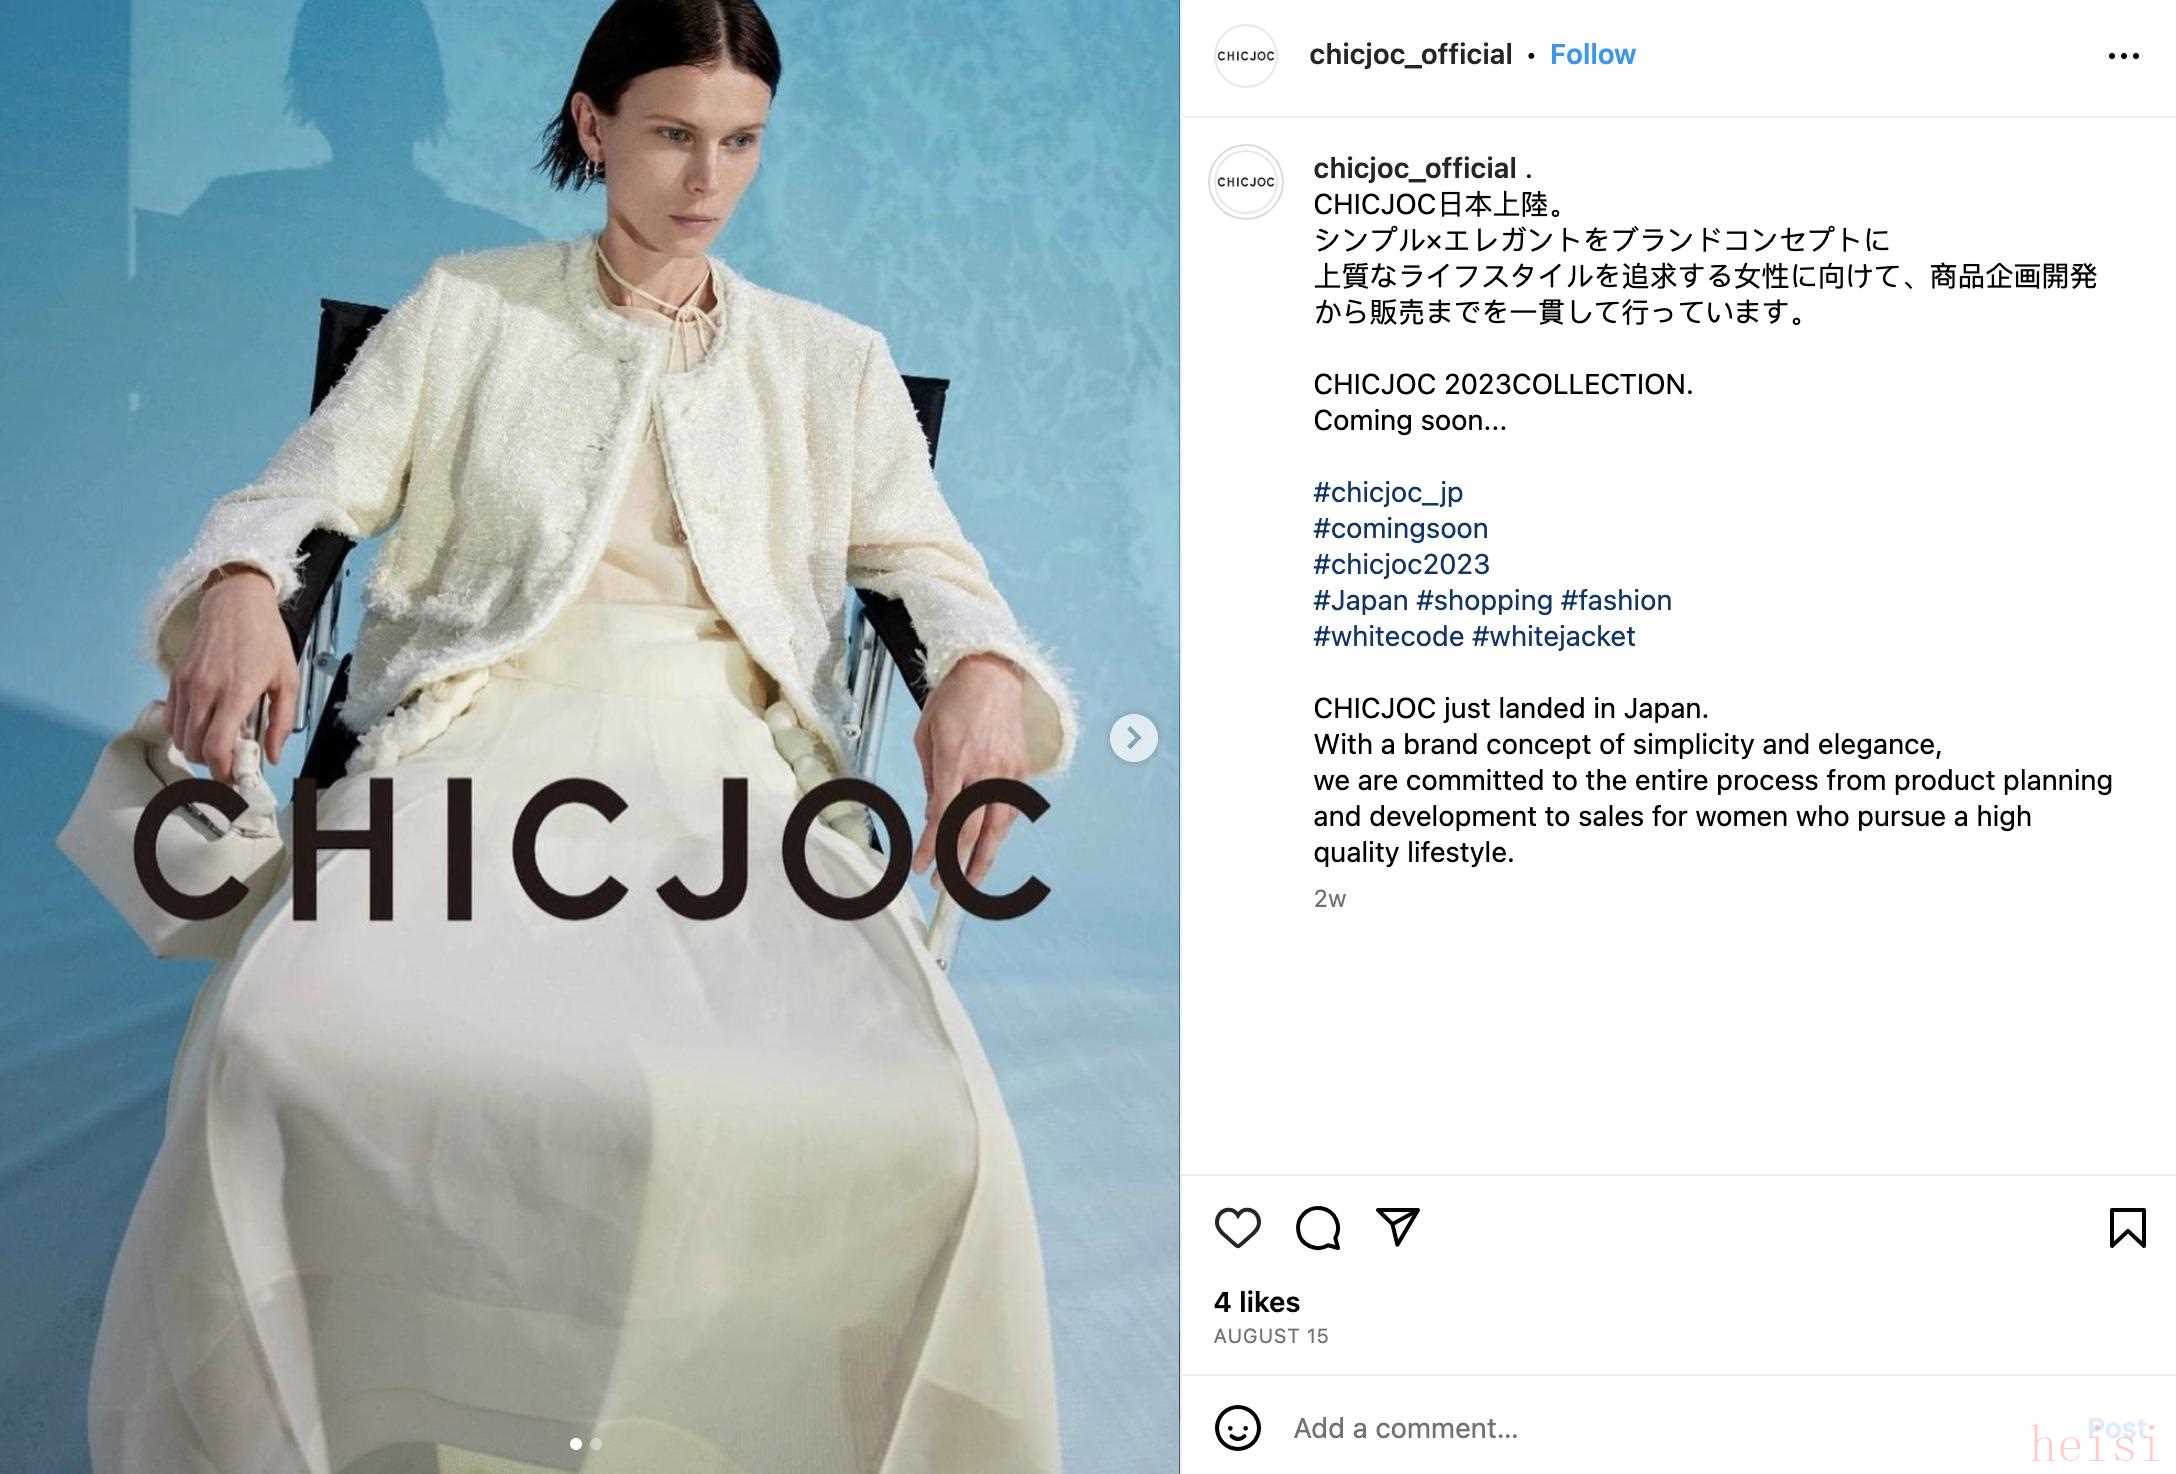Open the CHICJOC profile avatar in the header
This screenshot has width=2176, height=1474.
click(1245, 56)
